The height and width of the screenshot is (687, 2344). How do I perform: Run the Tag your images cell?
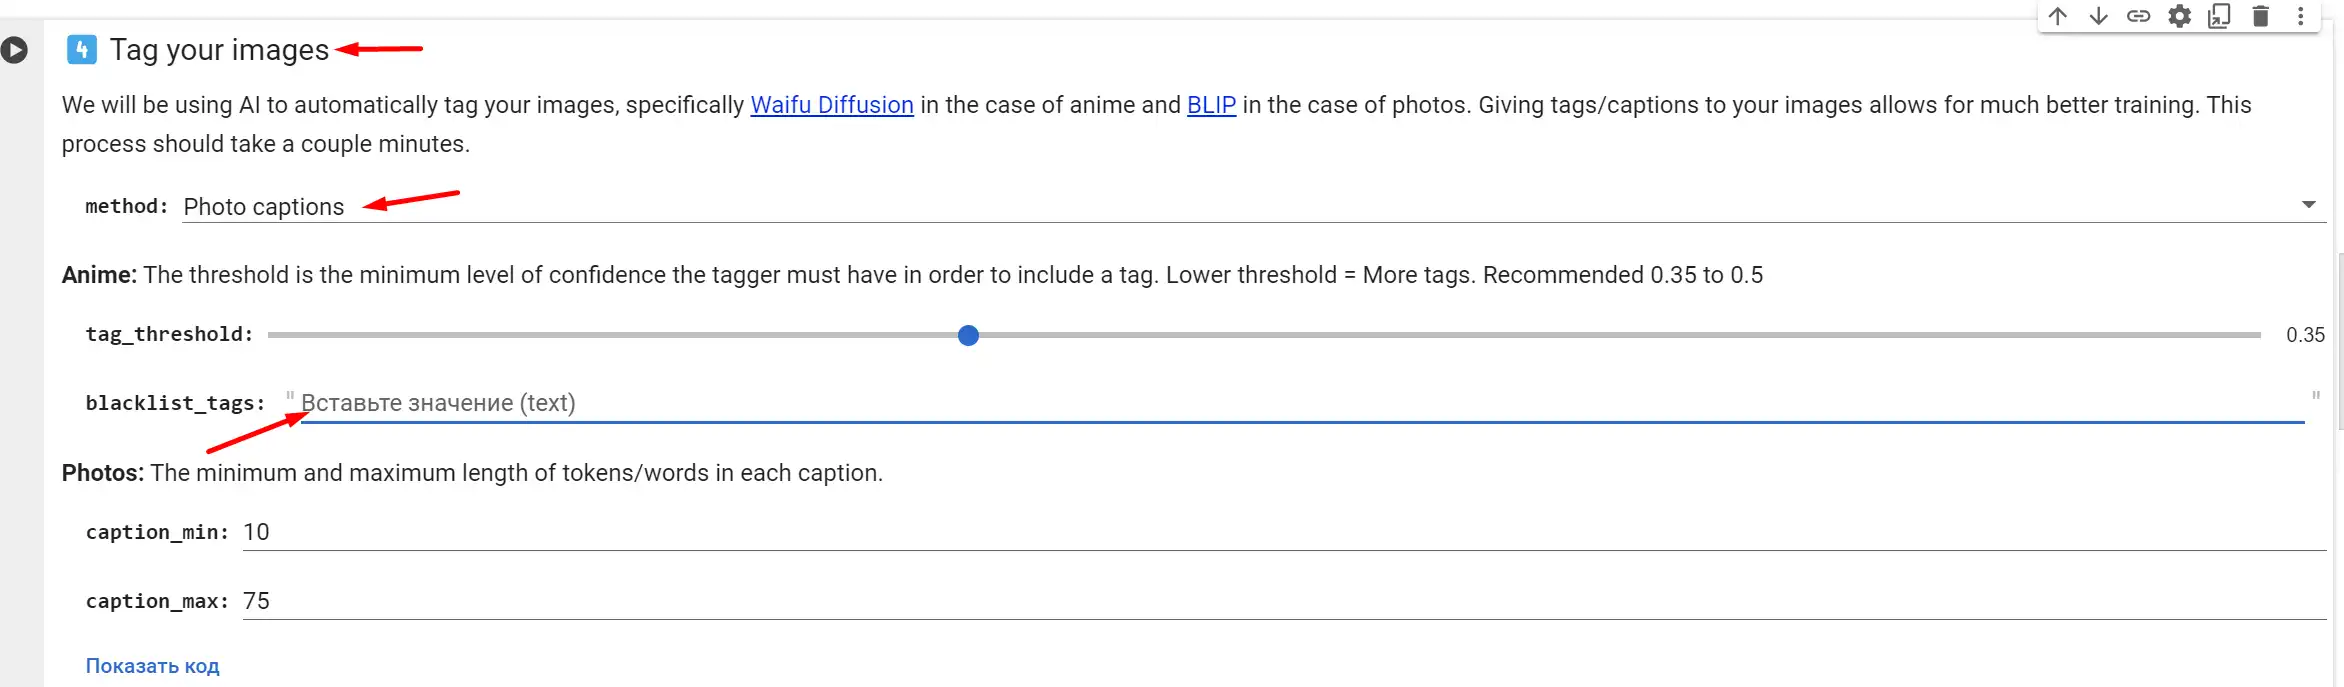14,50
